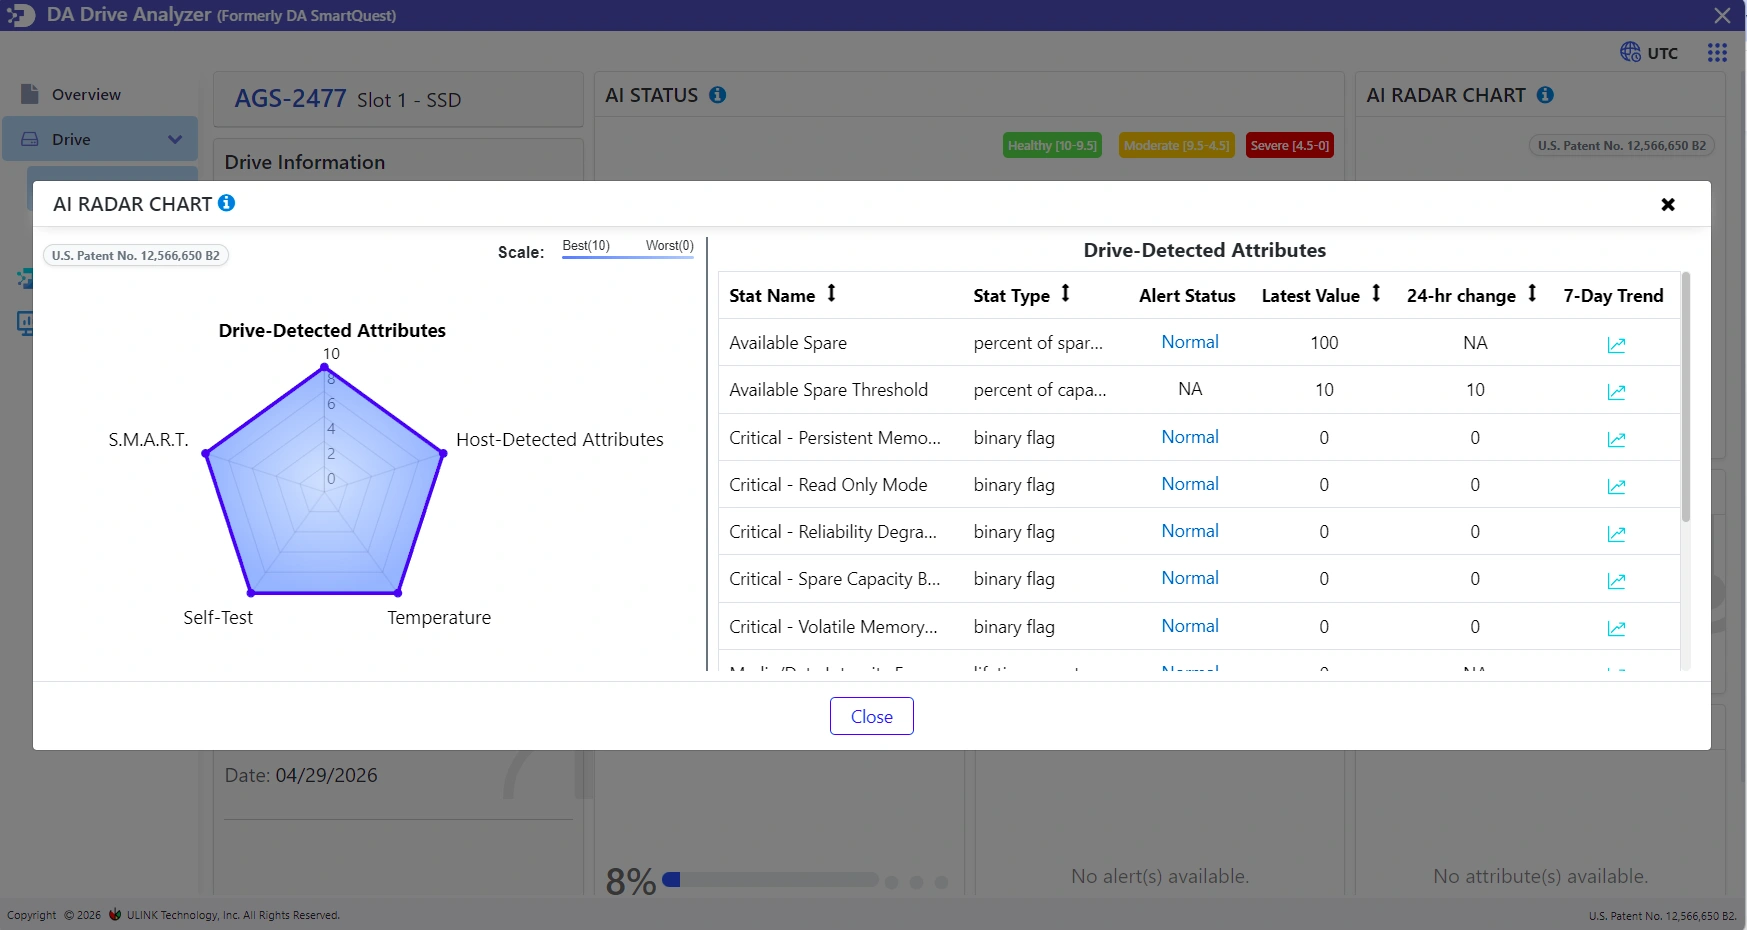Click Normal alert status for Available Spare
This screenshot has width=1747, height=930.
(1190, 342)
